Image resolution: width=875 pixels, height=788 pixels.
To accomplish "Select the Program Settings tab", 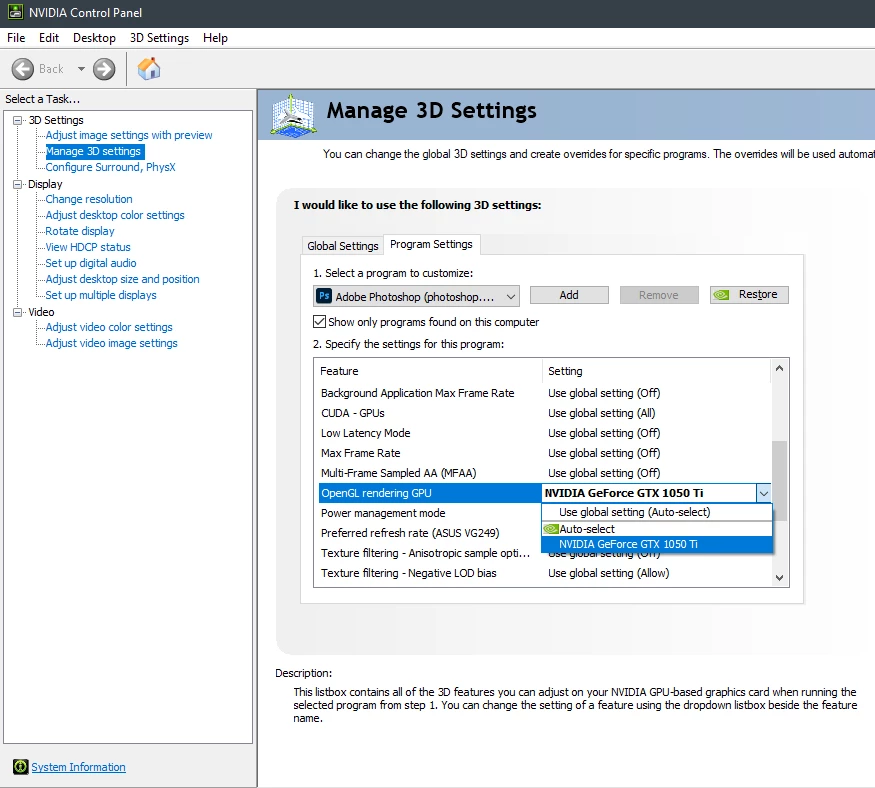I will (431, 244).
